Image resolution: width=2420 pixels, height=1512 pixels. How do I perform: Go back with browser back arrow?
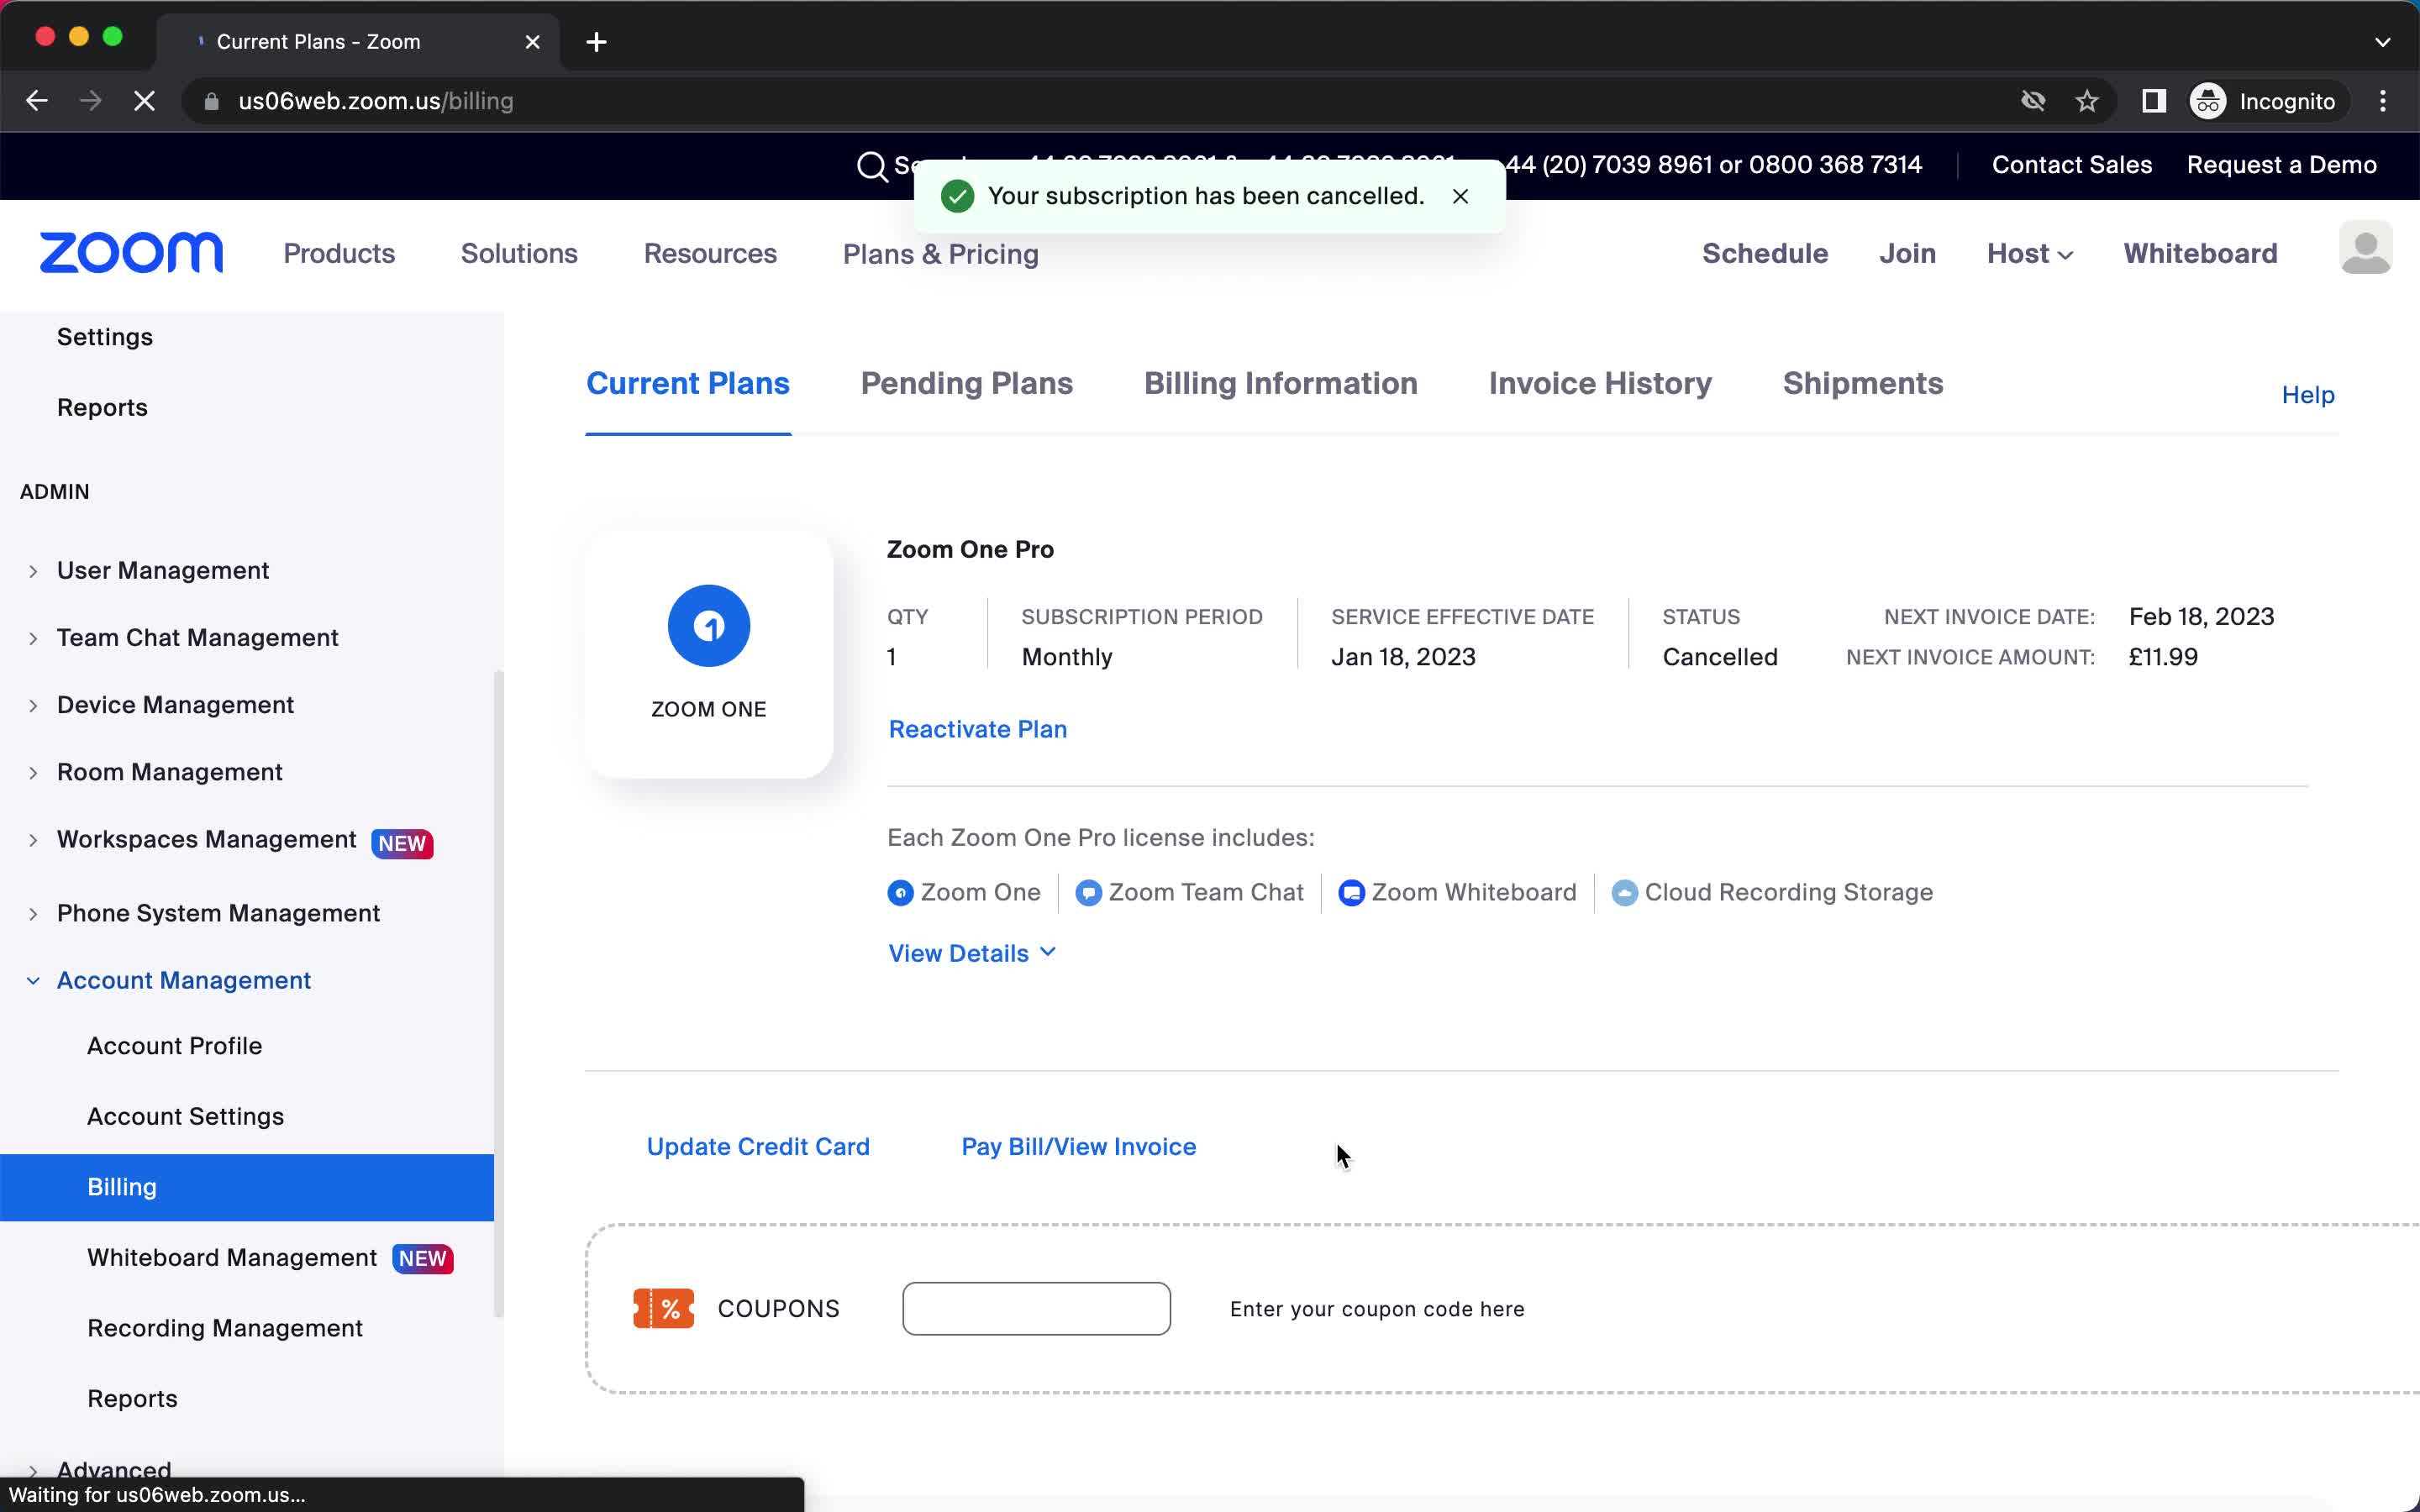click(x=37, y=101)
